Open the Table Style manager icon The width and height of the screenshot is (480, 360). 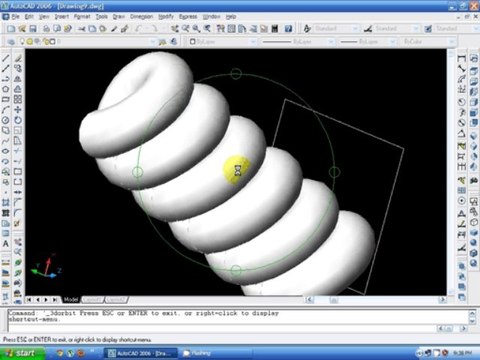[x=428, y=29]
